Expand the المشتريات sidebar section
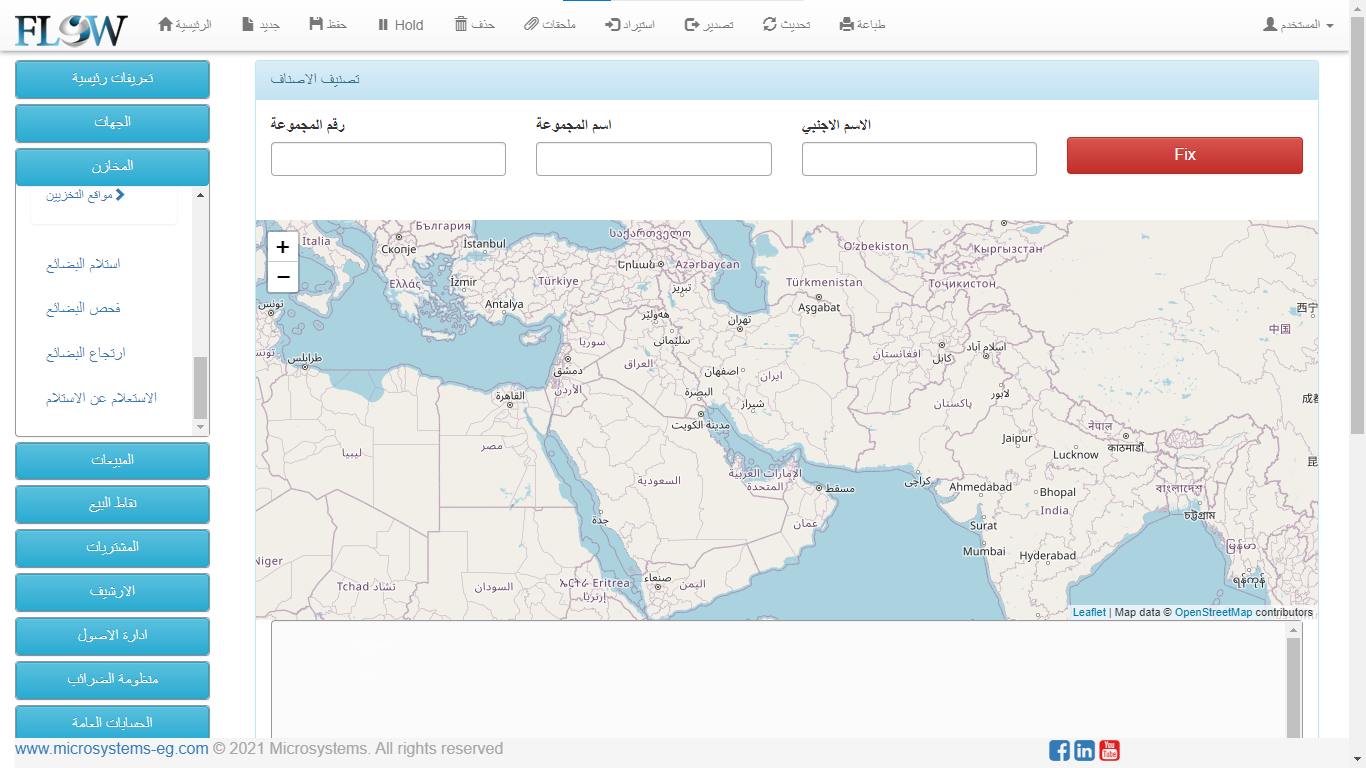The width and height of the screenshot is (1366, 768). pyautogui.click(x=112, y=548)
